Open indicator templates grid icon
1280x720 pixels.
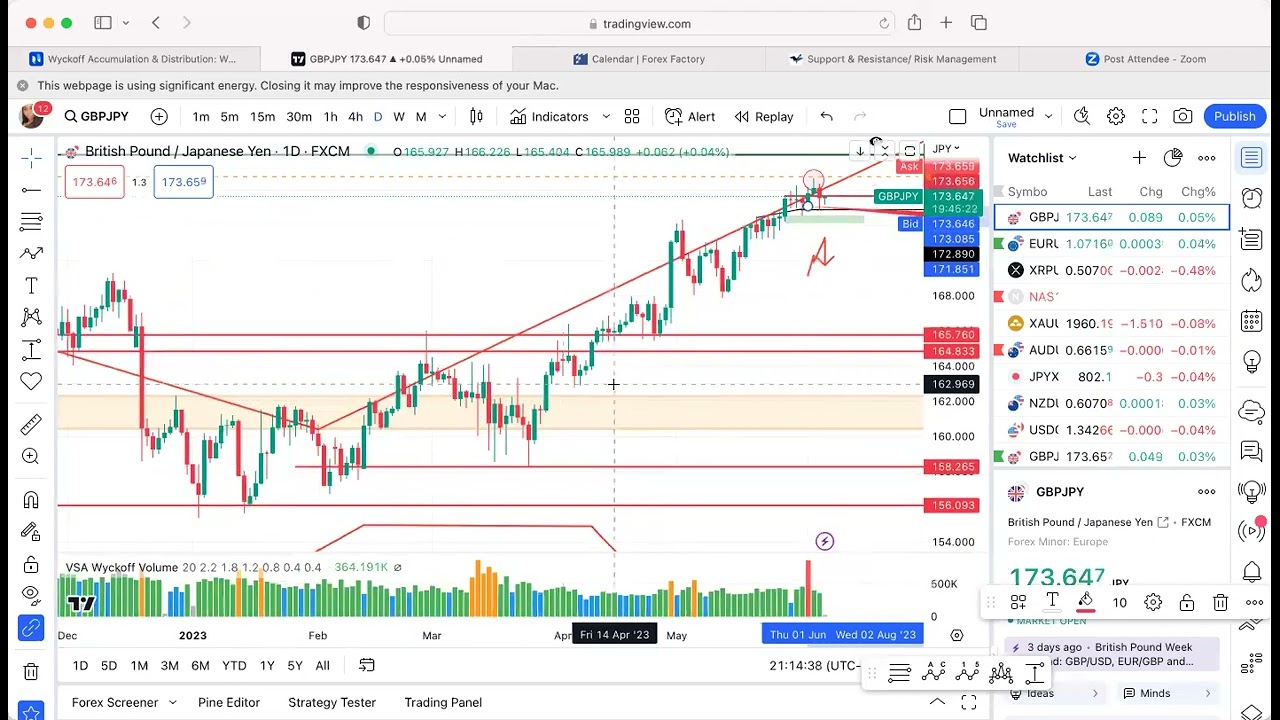coord(632,117)
